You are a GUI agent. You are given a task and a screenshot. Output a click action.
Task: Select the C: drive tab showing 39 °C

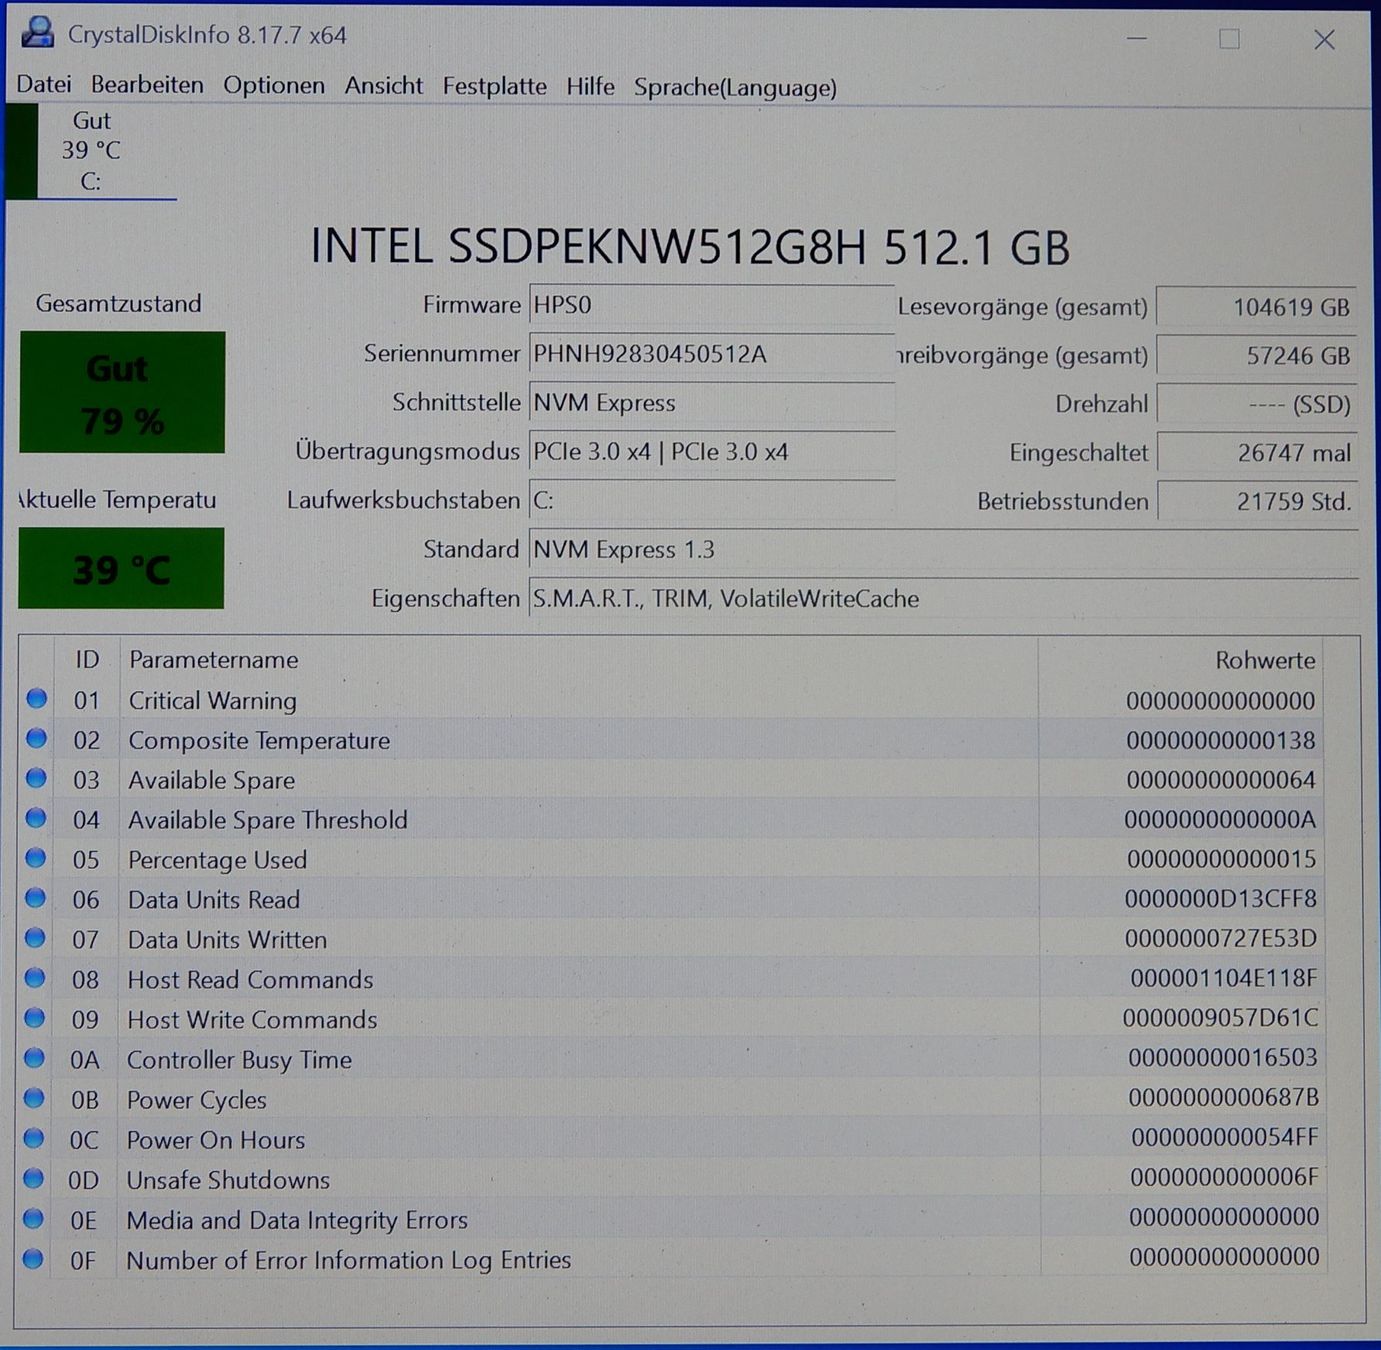[x=91, y=151]
